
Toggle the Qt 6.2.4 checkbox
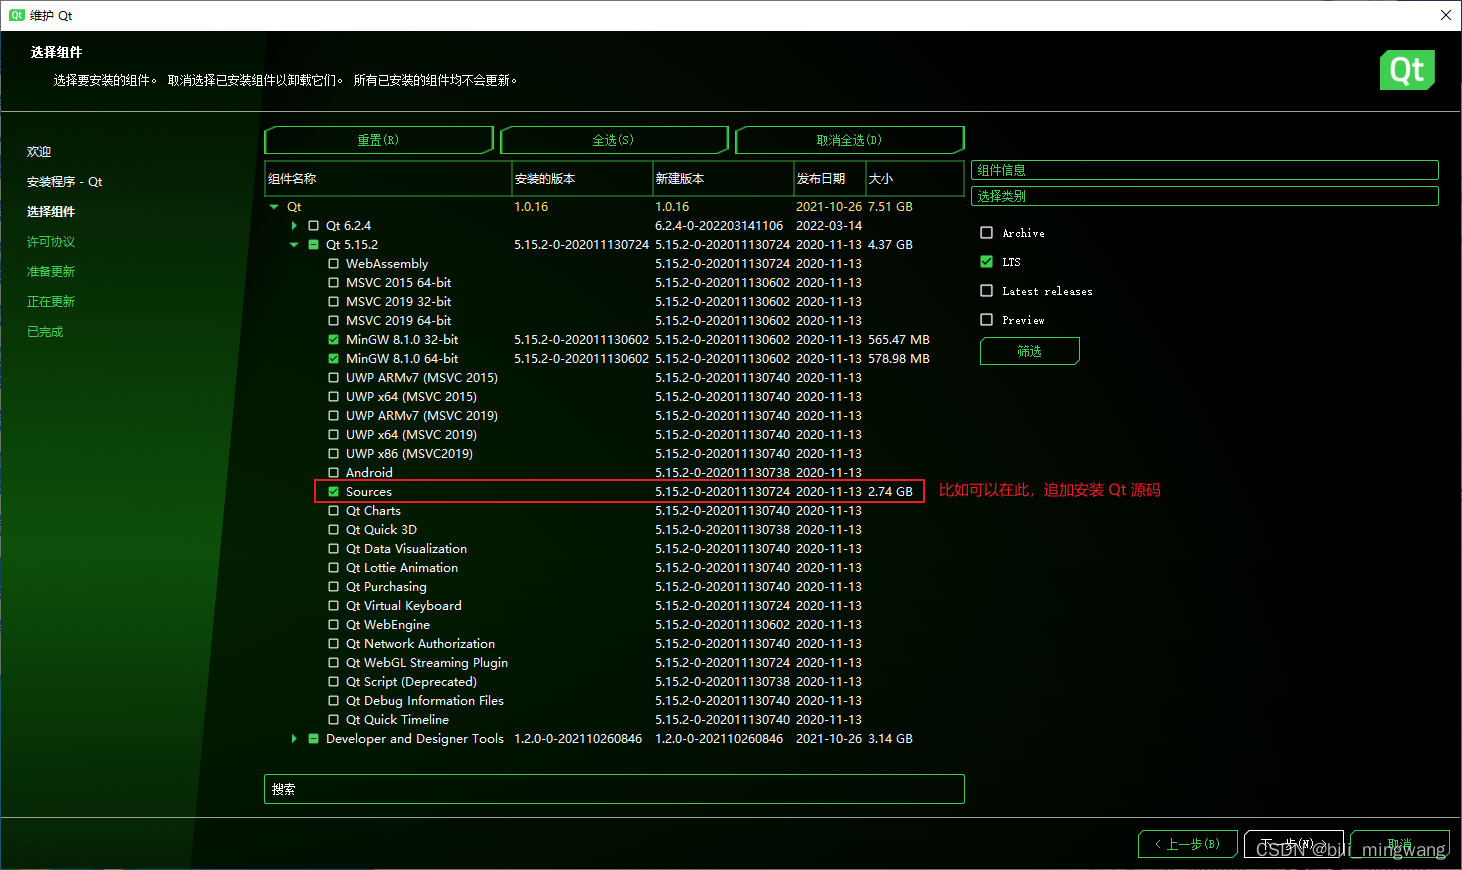(x=314, y=226)
